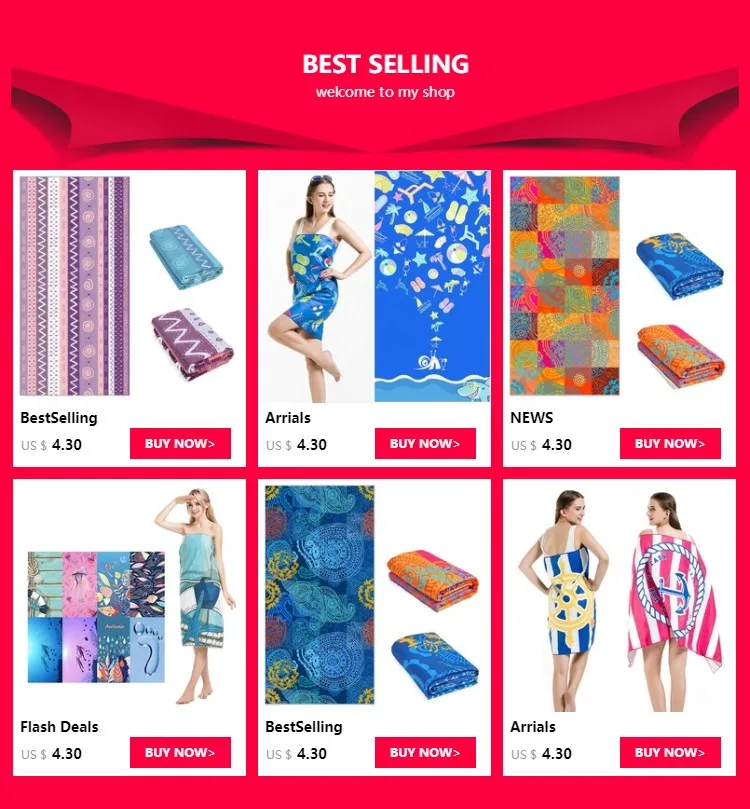This screenshot has height=809, width=750.
Task: Click the BEST SELLING banner heading
Action: (x=385, y=64)
